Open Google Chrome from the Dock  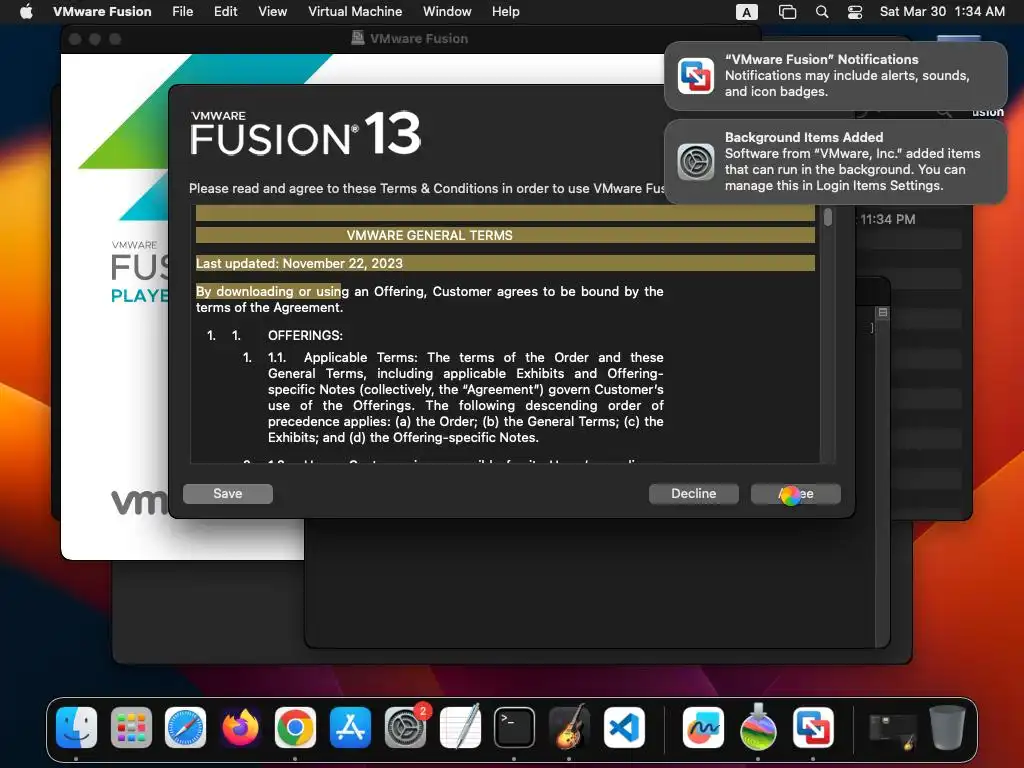click(x=295, y=728)
